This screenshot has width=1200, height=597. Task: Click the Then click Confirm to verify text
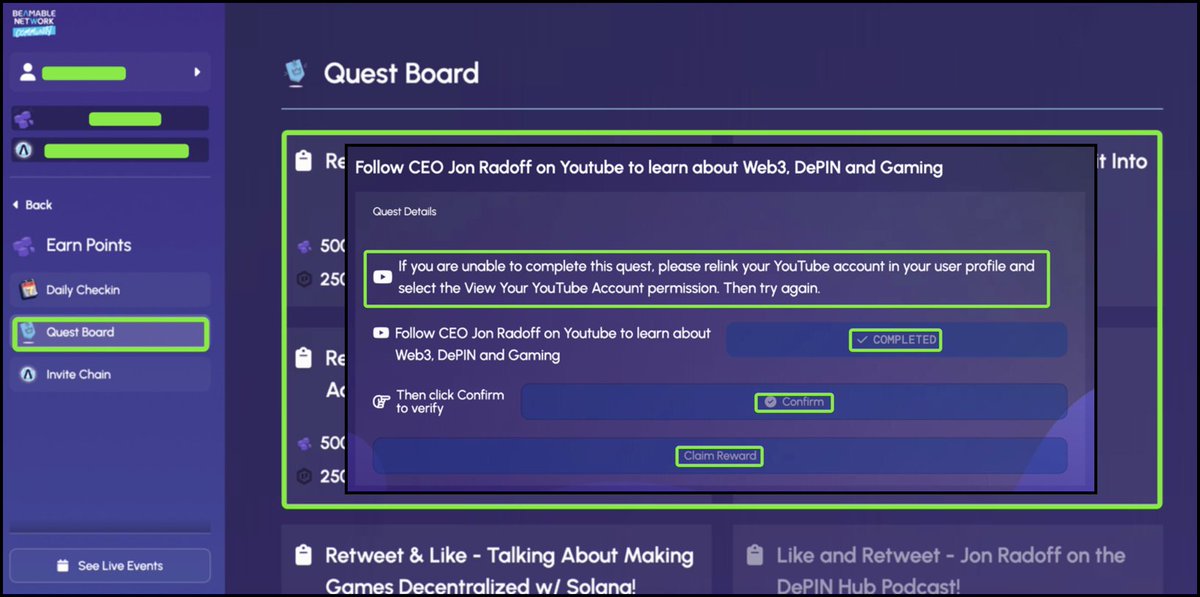pos(450,401)
